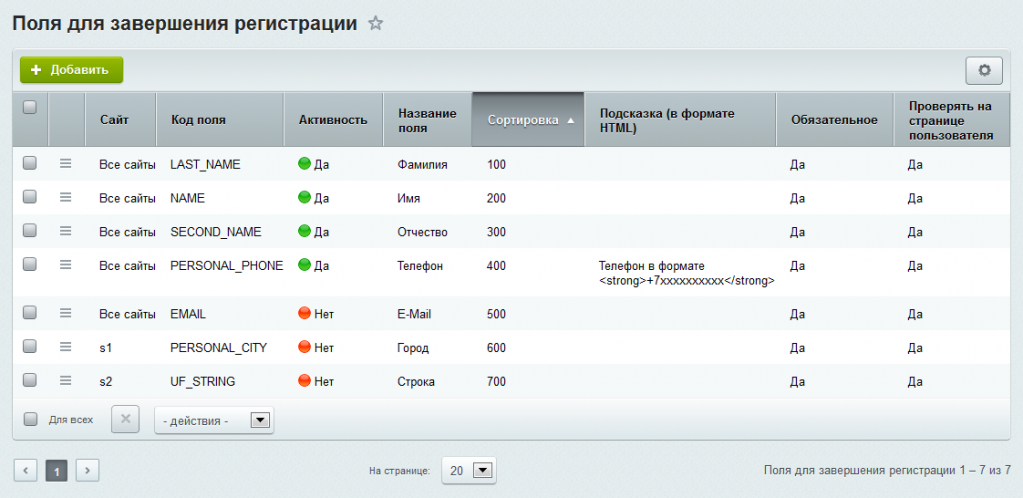Check the UF_STRING row checkbox

point(30,380)
